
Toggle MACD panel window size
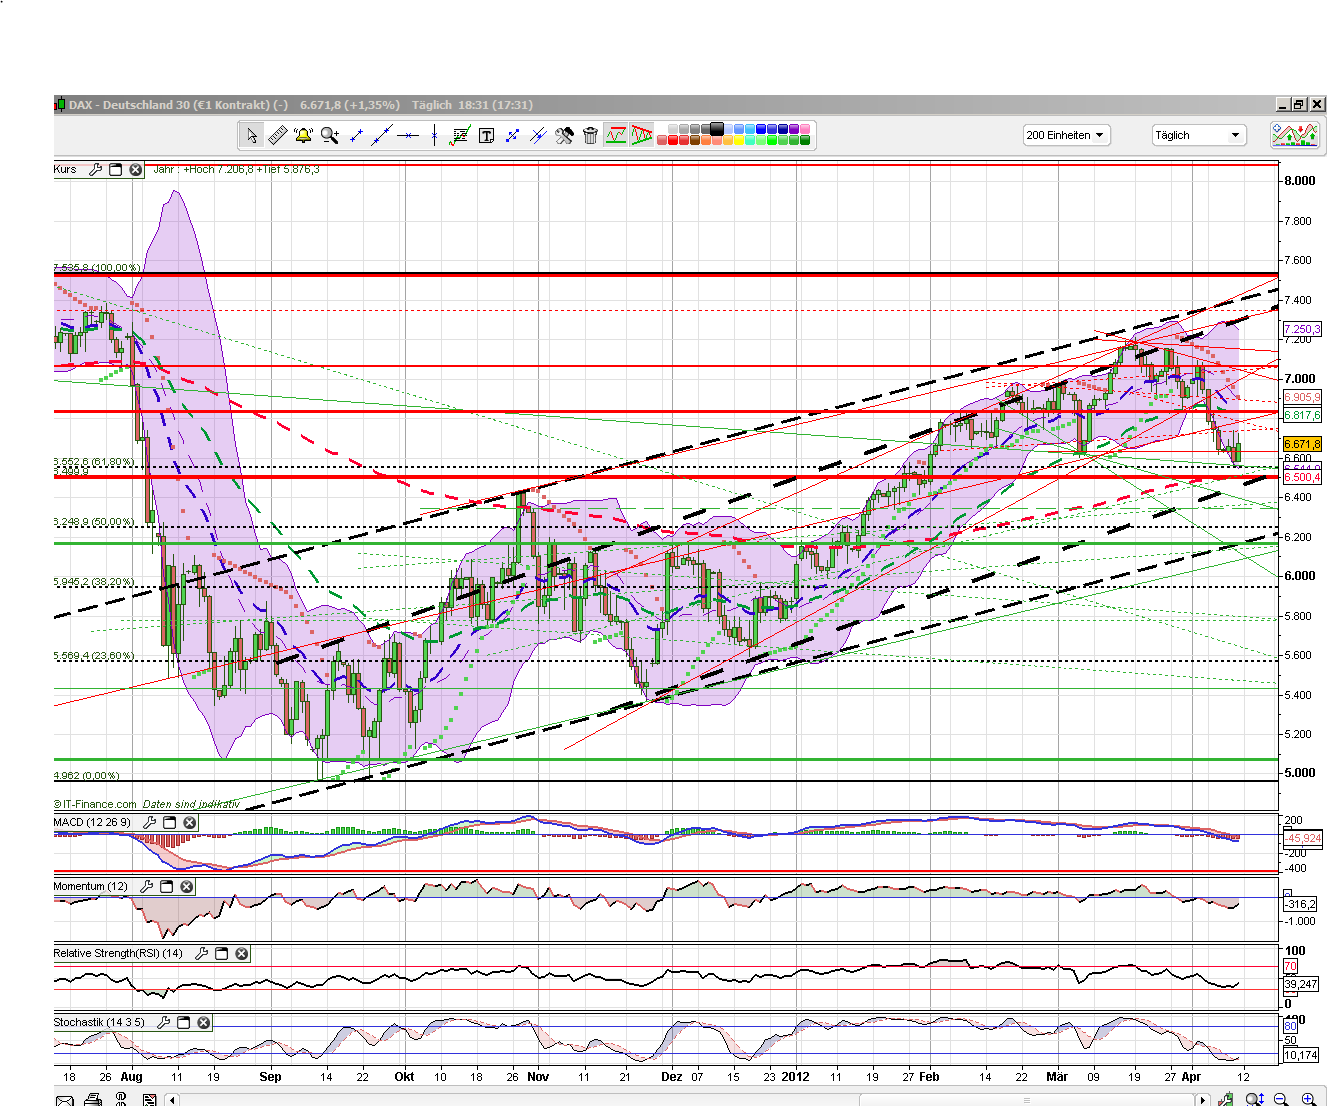(x=169, y=823)
